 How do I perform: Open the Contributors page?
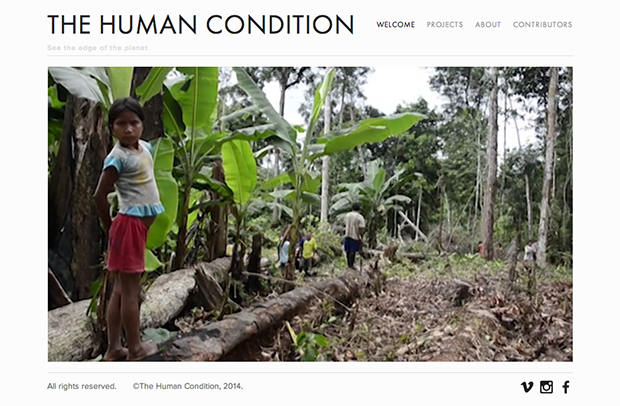[542, 25]
